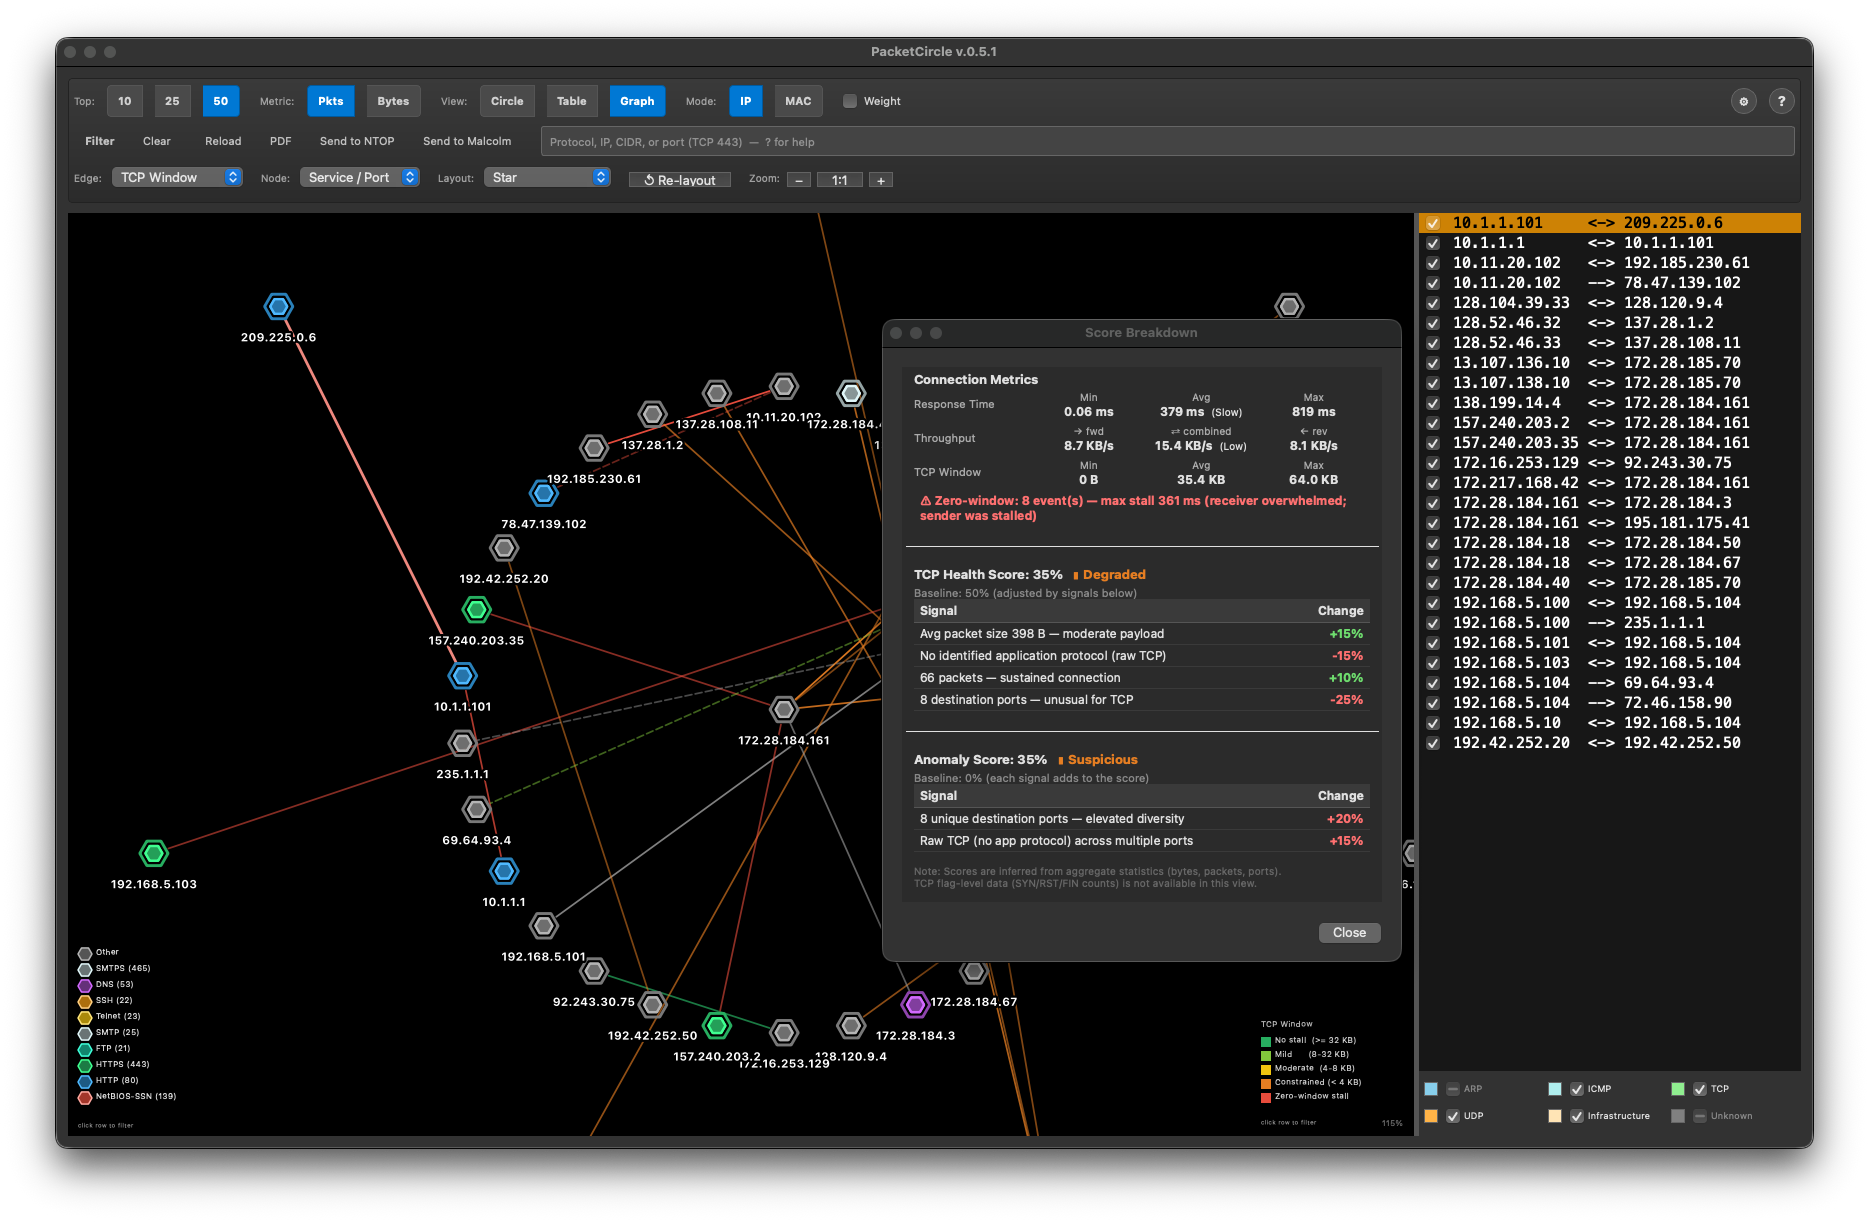Image resolution: width=1869 pixels, height=1222 pixels.
Task: Select the 192.168.5.101 node hexagon
Action: coord(543,926)
